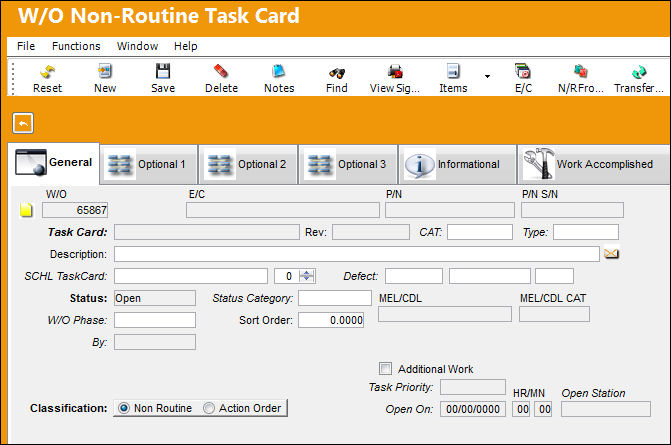This screenshot has width=671, height=445.
Task: Click the MEL/CDL CAT field
Action: [x=554, y=314]
